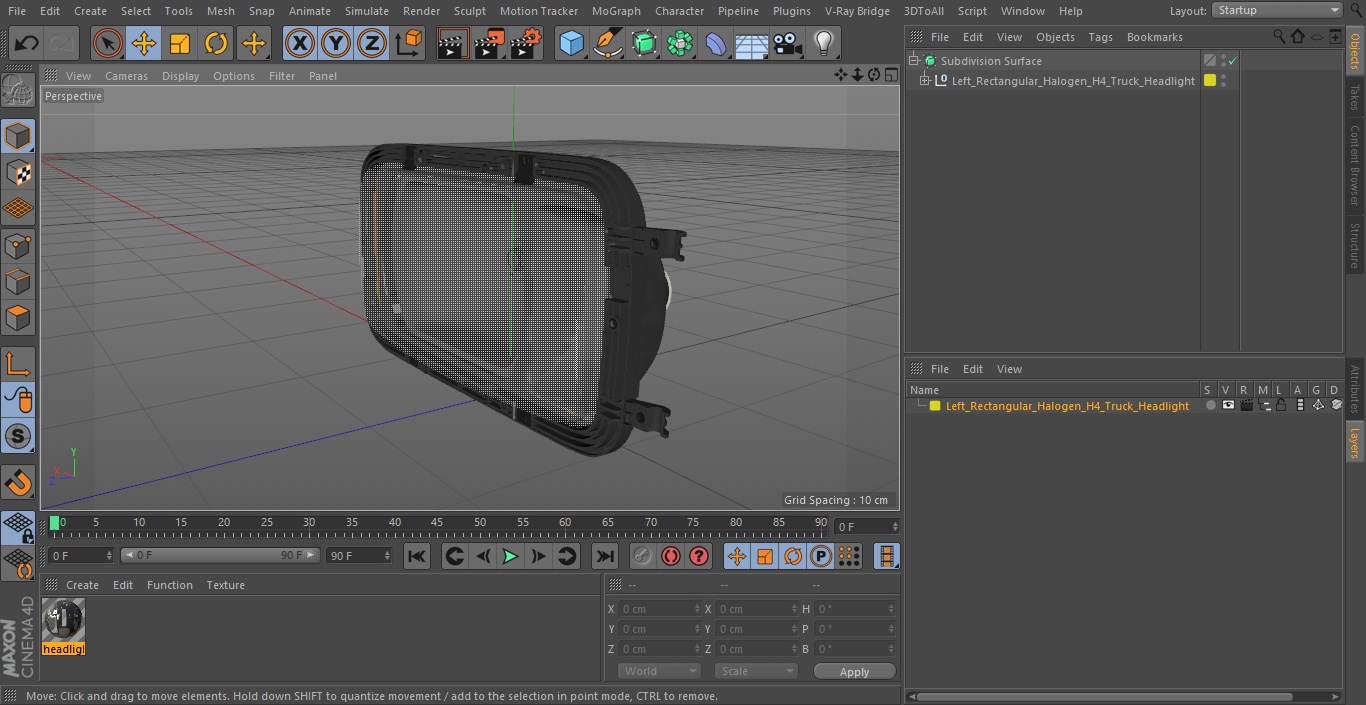Open Scale mode dropdown
Screen dimensions: 1366x705
pyautogui.click(x=756, y=671)
